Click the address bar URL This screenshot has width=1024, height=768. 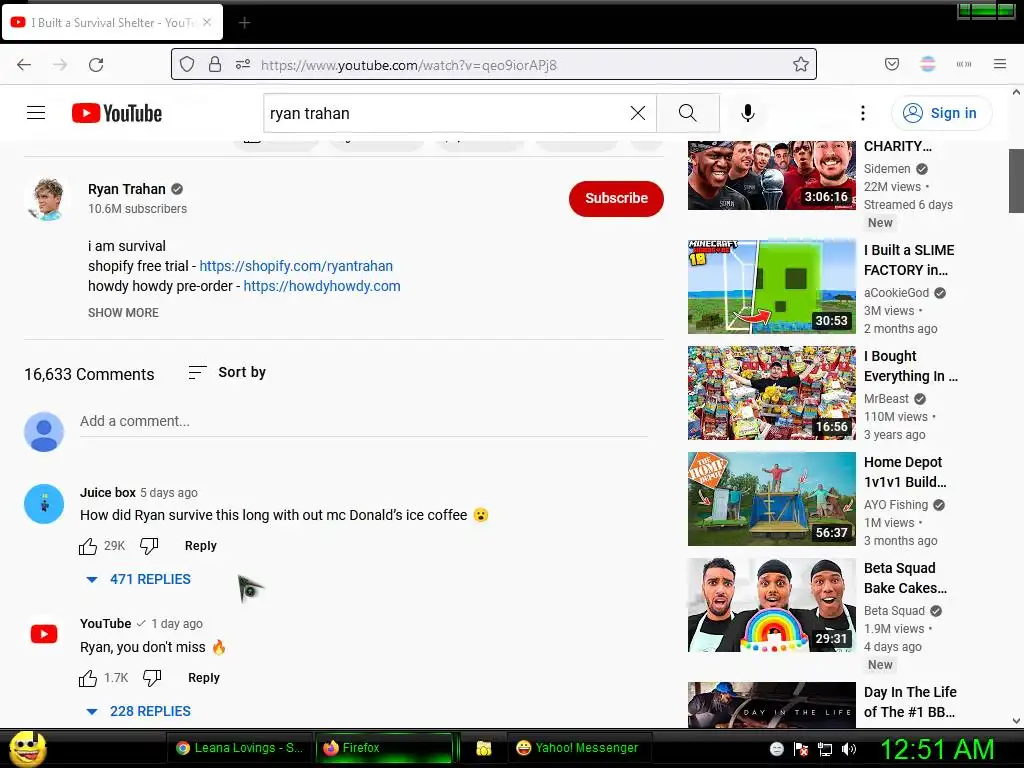point(409,65)
